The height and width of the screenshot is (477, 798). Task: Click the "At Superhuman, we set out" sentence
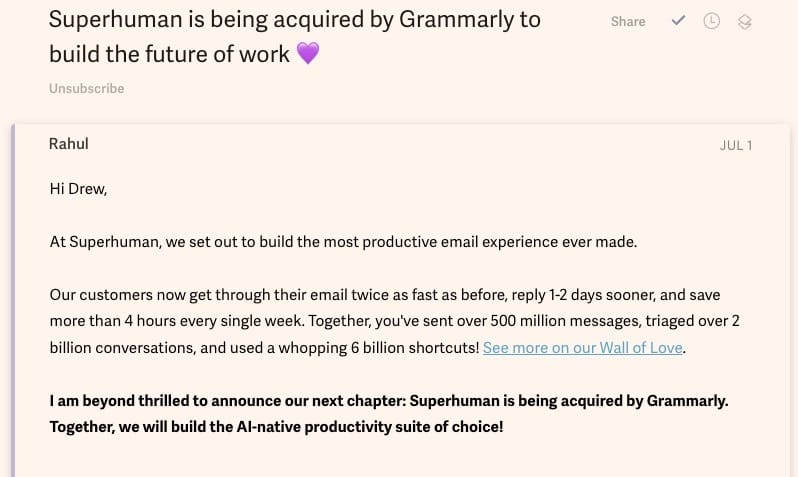(343, 241)
